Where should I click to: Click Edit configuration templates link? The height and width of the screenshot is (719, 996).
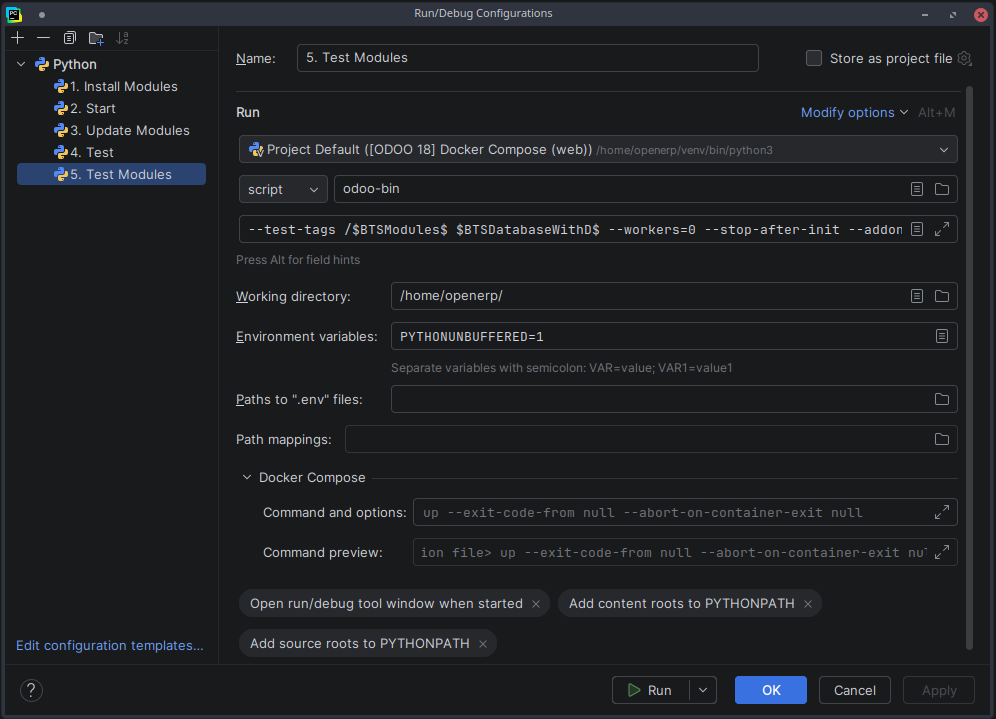click(x=110, y=645)
